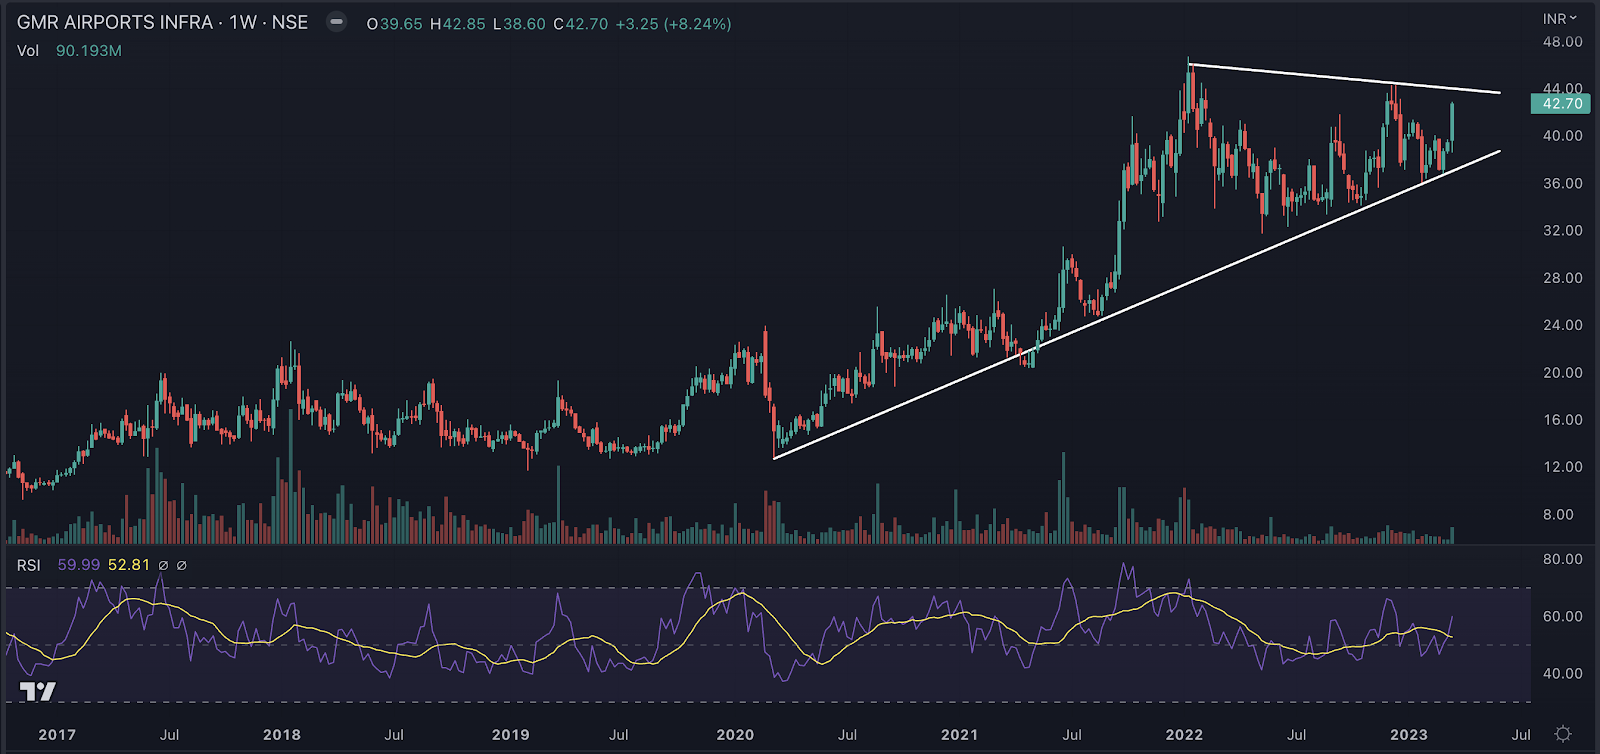The image size is (1600, 754).
Task: Click 12.00 on the price scale
Action: 1562,467
